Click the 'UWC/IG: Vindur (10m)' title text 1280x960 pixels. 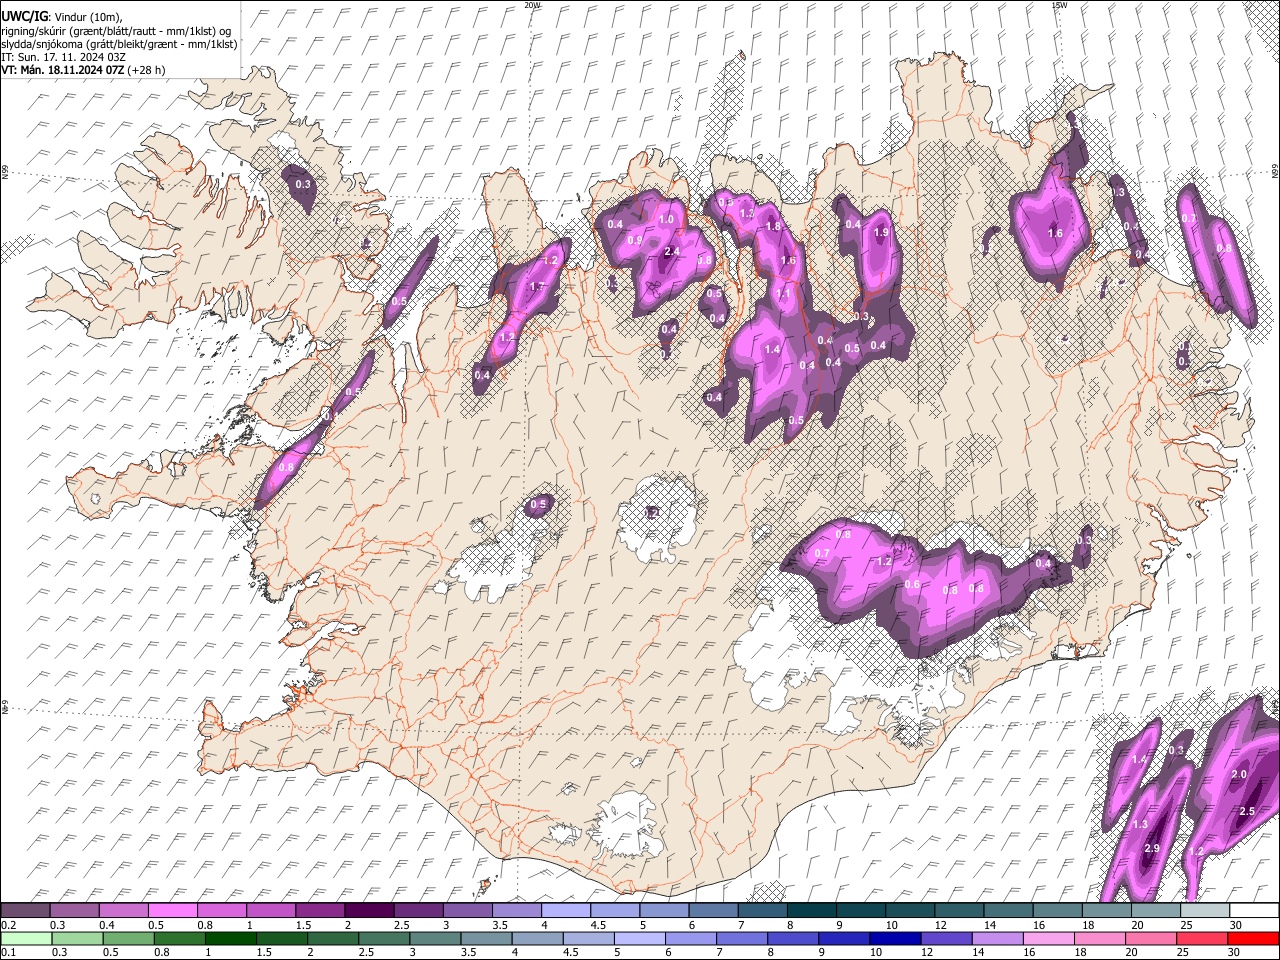(x=62, y=17)
